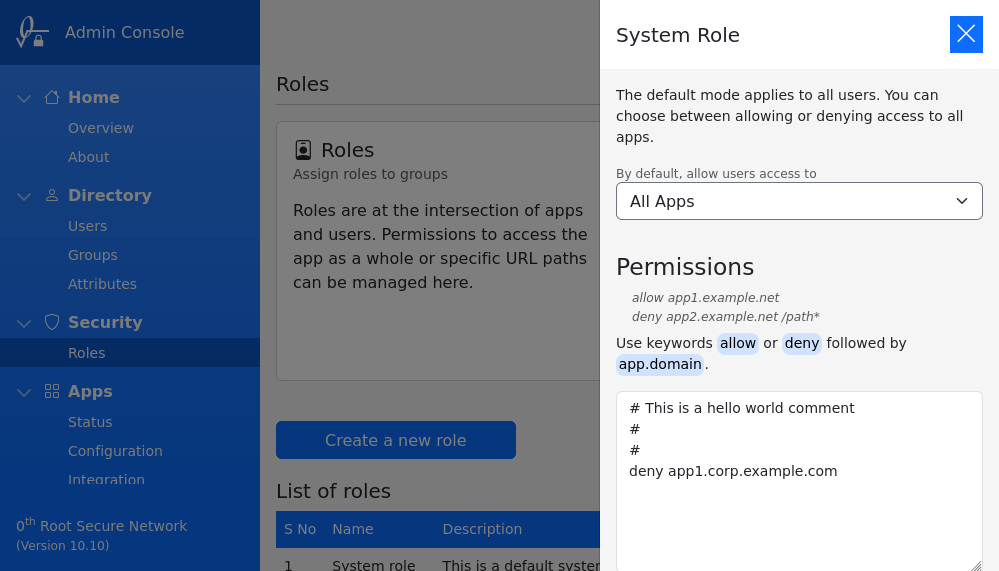This screenshot has width=999, height=571.
Task: Click the Directory person icon
Action: click(52, 195)
